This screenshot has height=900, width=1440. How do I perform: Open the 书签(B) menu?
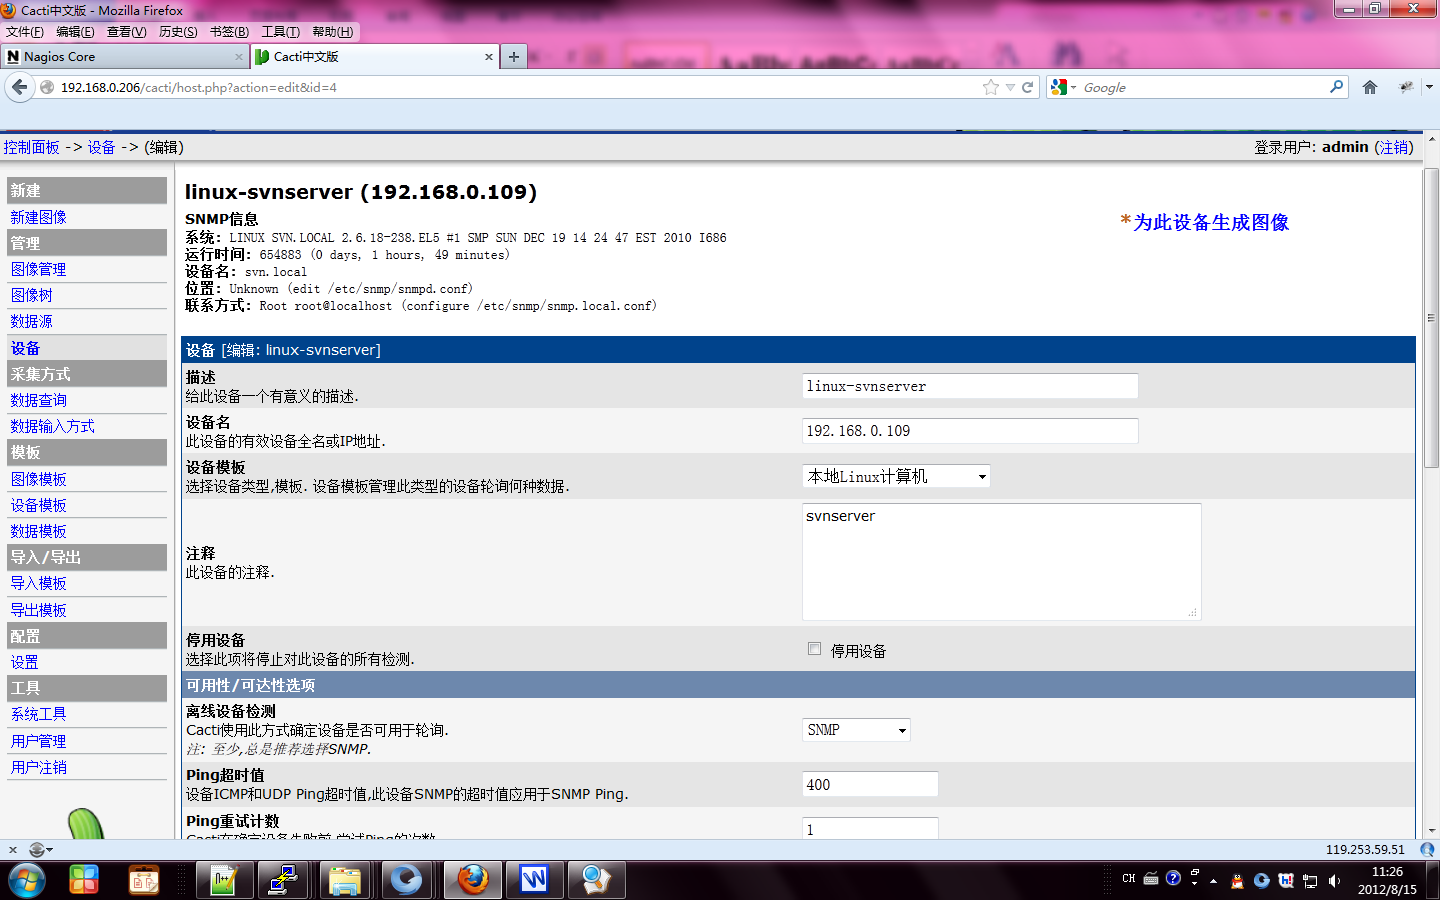tap(229, 32)
